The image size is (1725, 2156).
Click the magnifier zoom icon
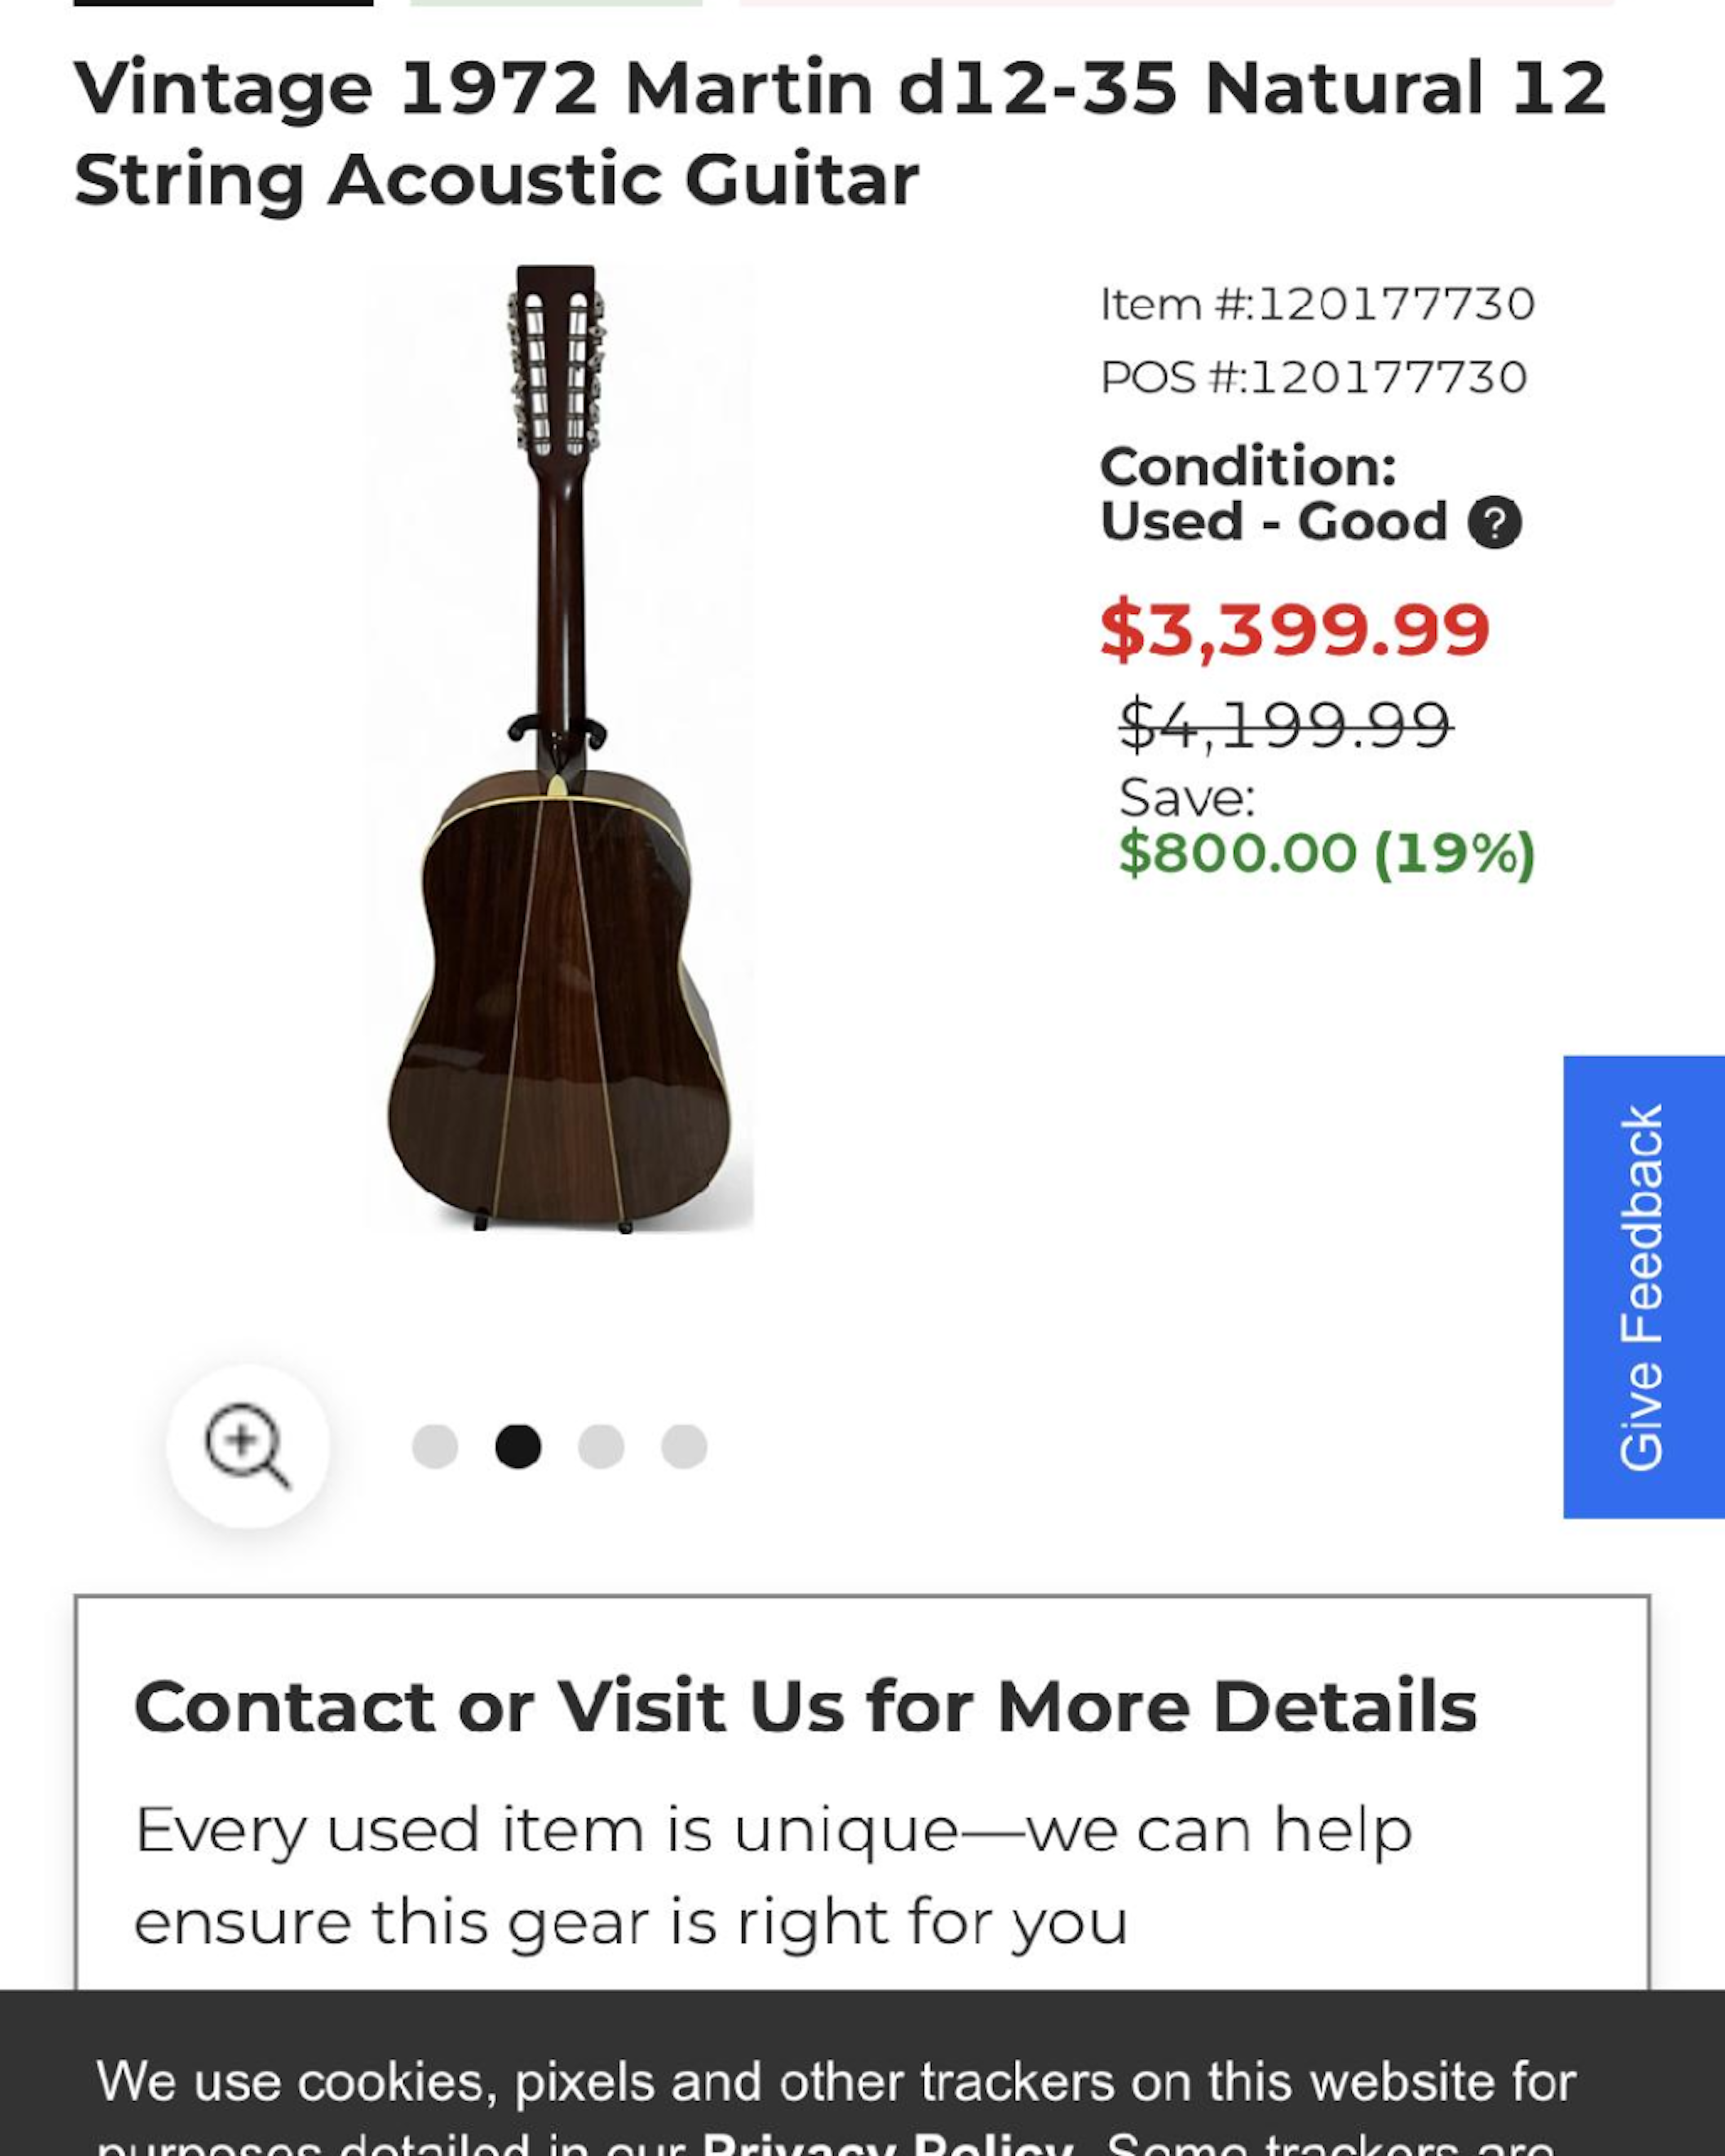point(247,1445)
